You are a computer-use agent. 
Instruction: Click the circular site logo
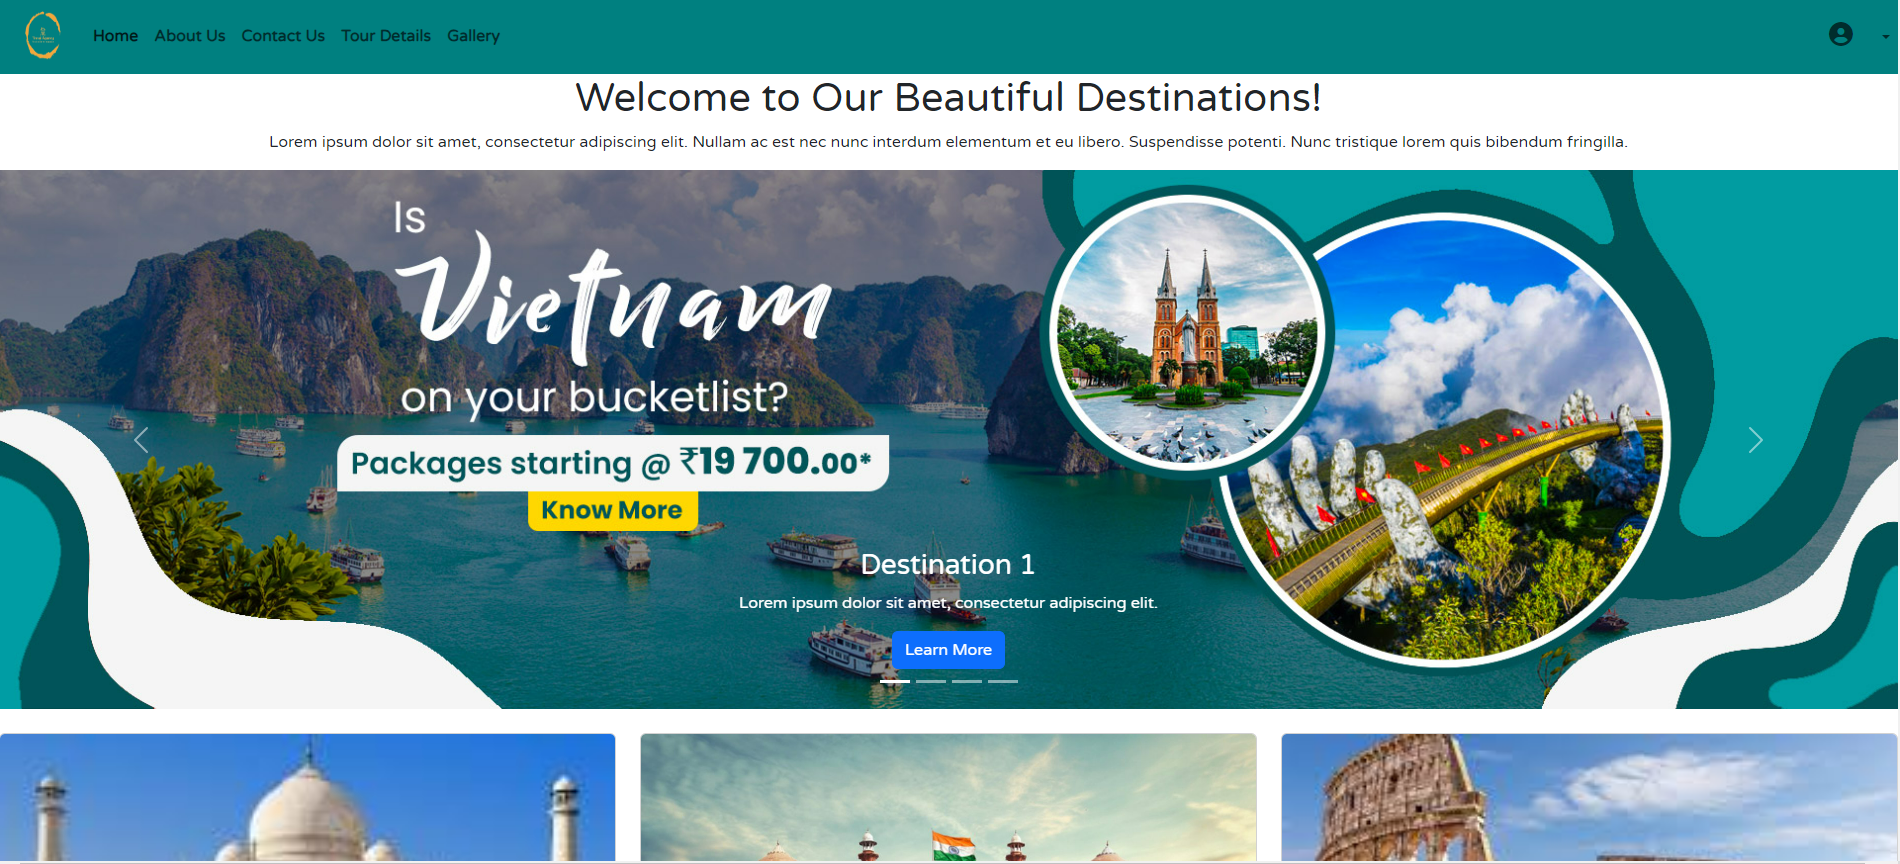43,35
